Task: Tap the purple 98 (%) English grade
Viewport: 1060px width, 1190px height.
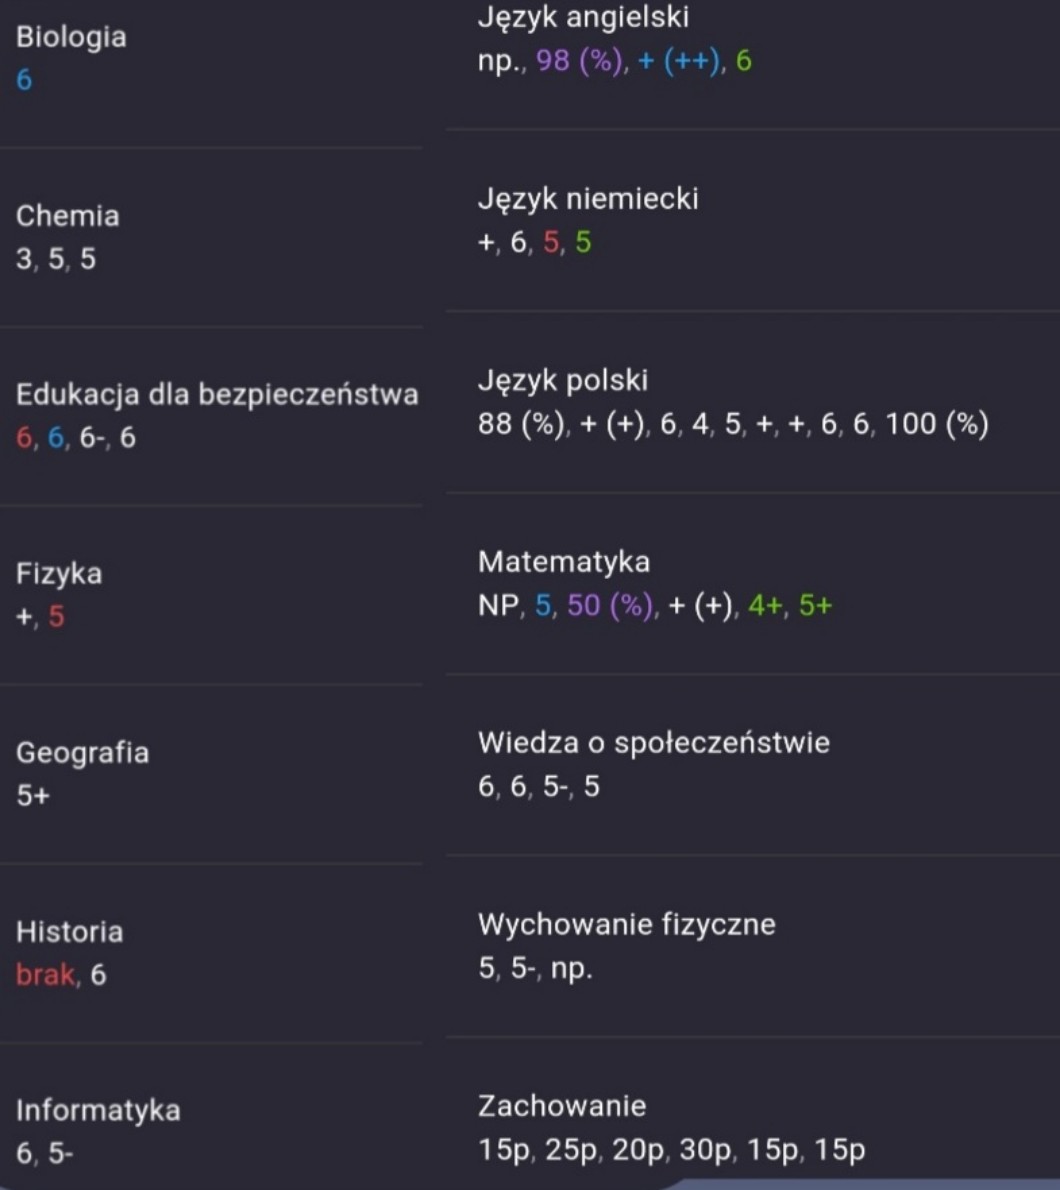Action: (579, 61)
